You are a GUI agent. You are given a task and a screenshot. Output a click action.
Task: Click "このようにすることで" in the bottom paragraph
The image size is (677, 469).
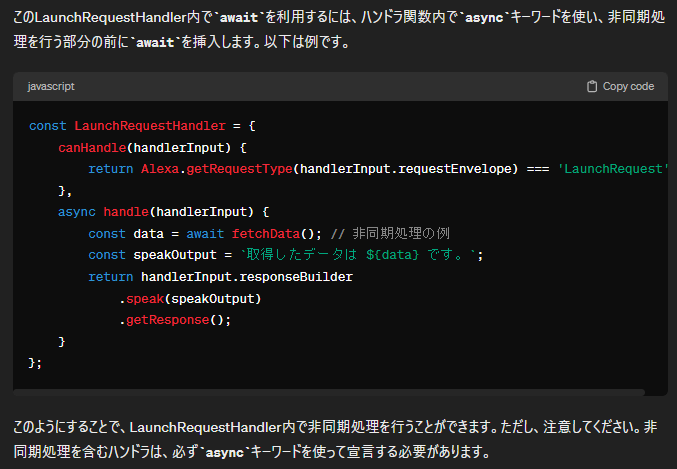[x=67, y=427]
